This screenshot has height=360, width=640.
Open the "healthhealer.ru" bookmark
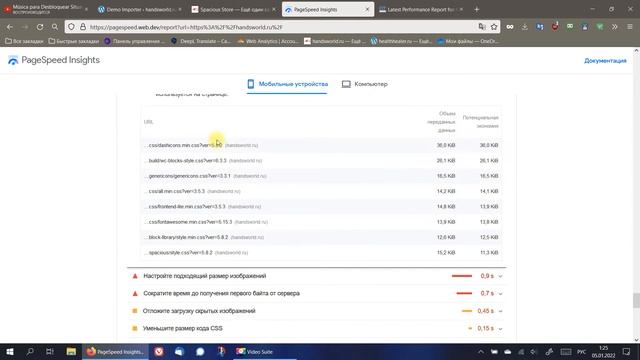[x=401, y=41]
